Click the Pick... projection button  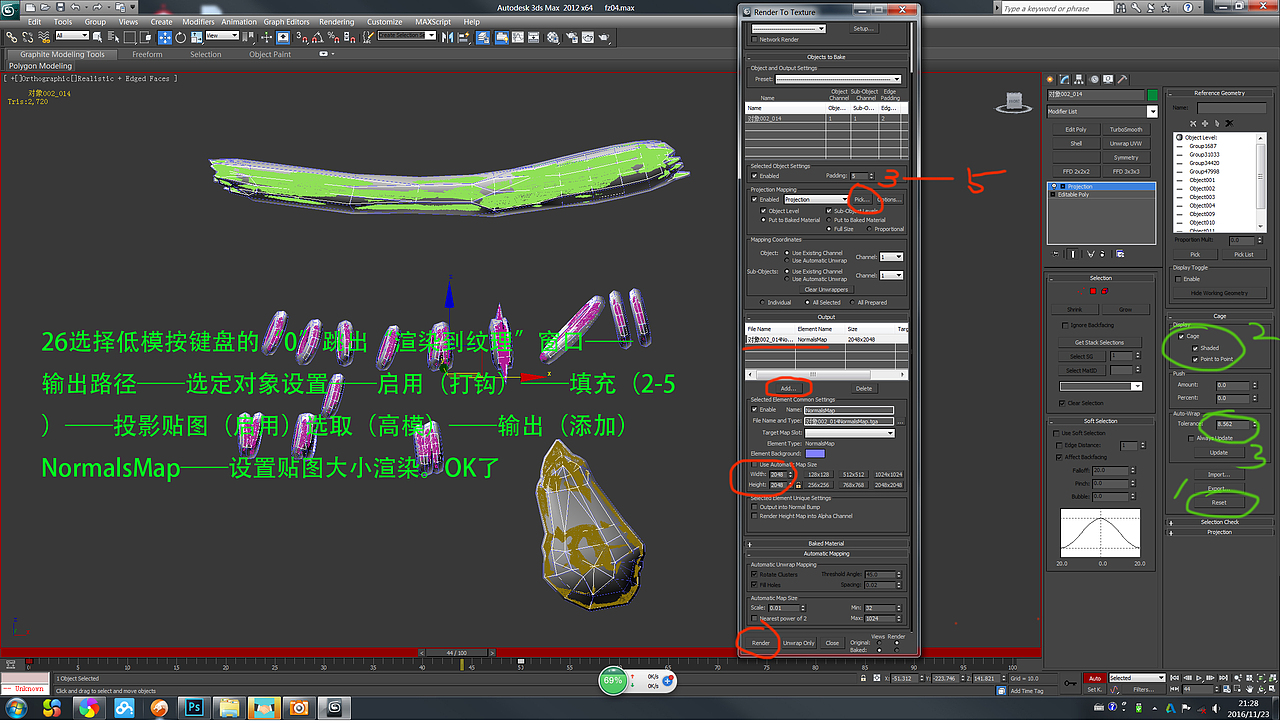pos(861,200)
